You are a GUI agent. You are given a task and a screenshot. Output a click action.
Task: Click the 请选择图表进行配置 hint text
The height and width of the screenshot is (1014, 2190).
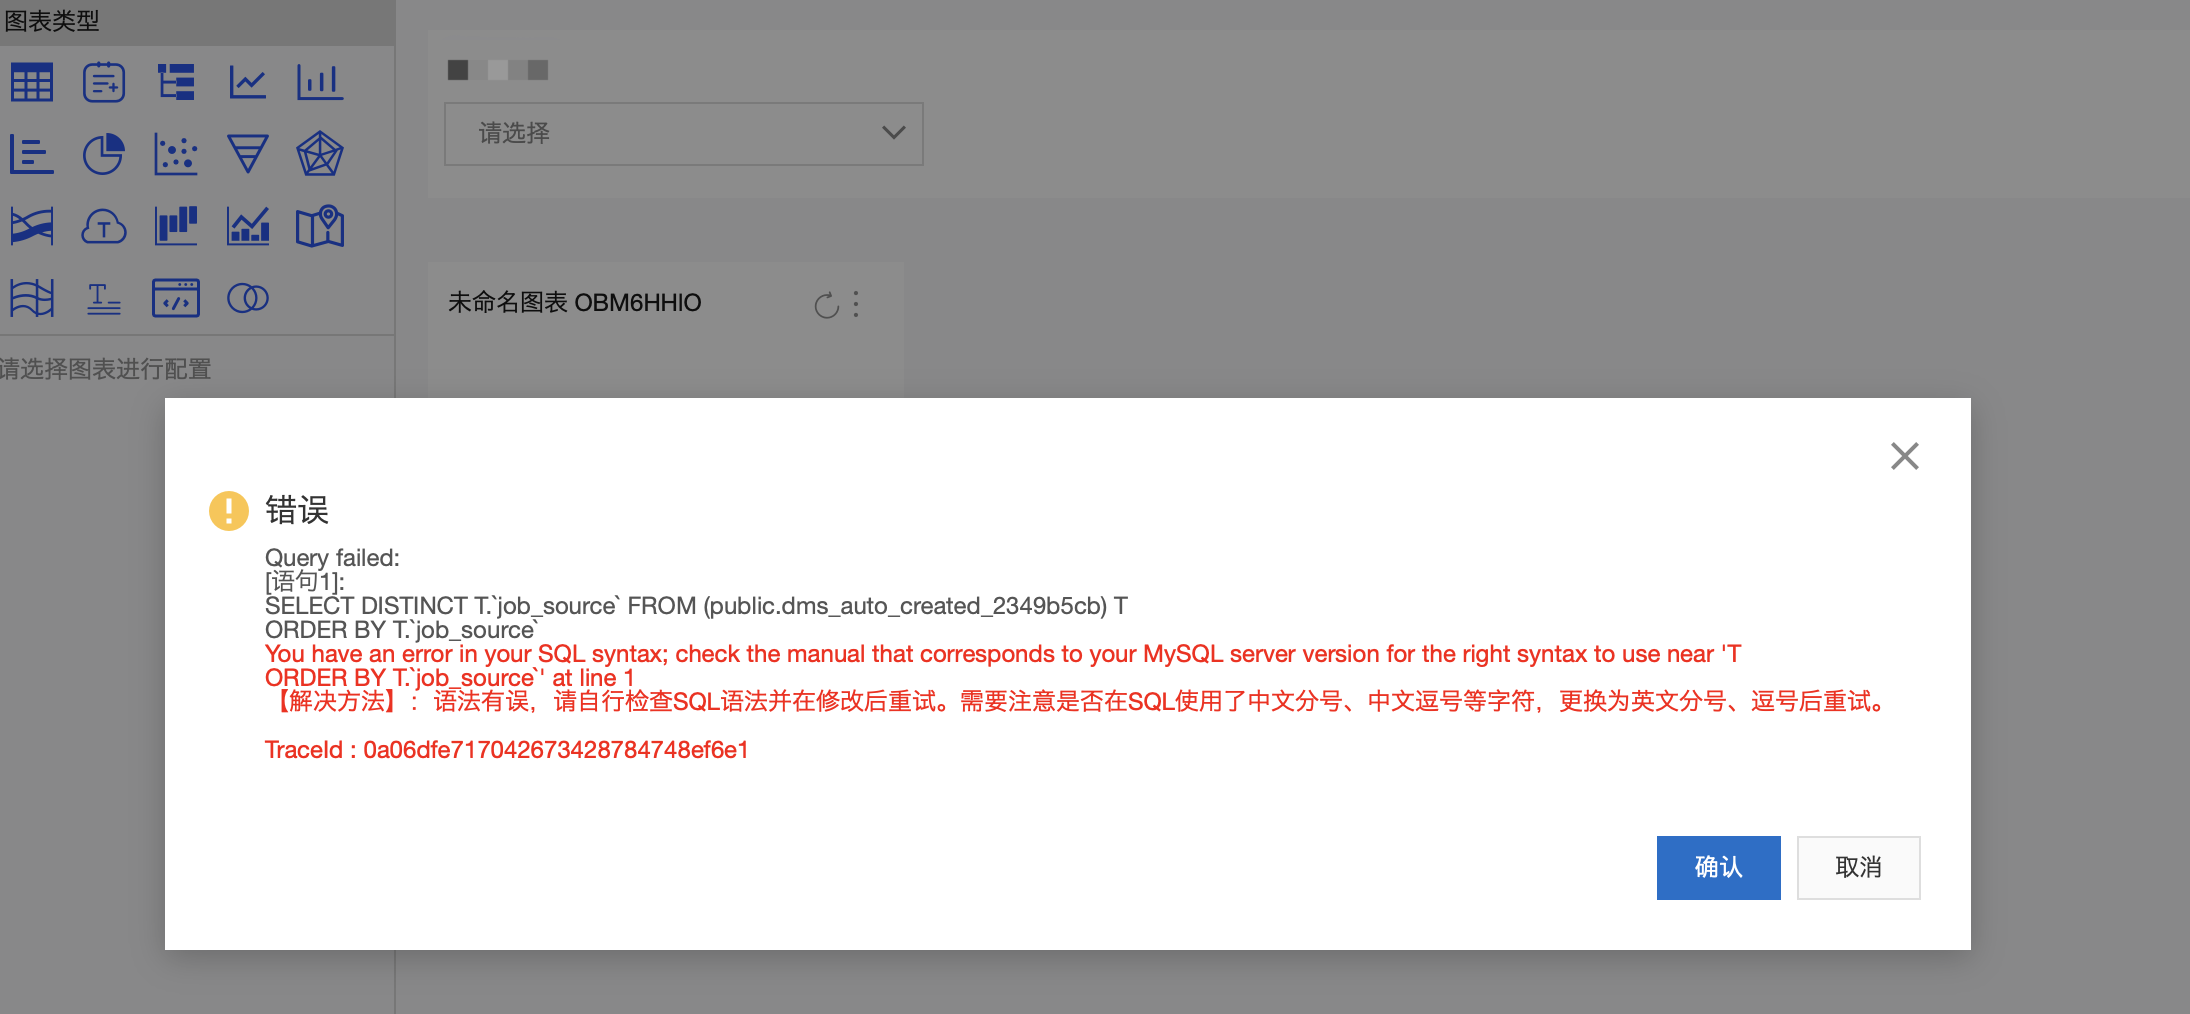tap(105, 369)
